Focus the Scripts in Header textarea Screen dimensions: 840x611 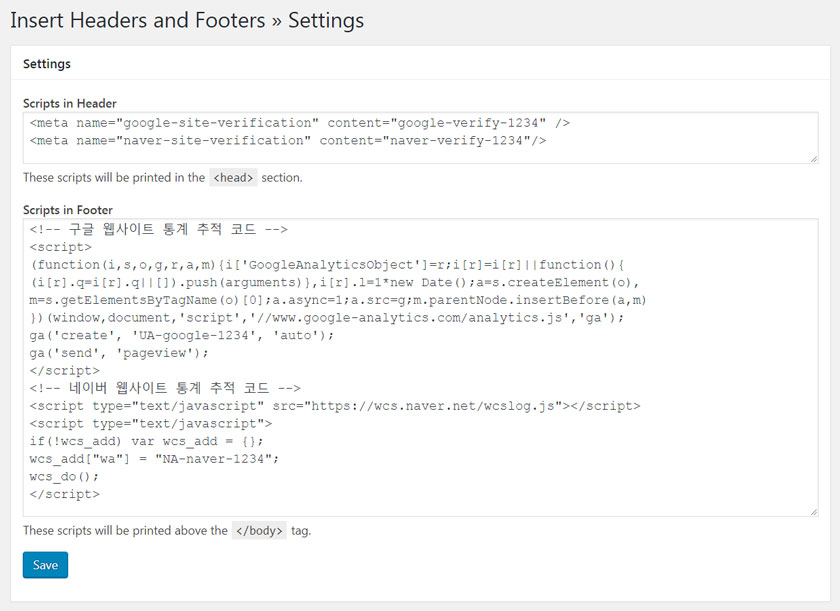(421, 138)
